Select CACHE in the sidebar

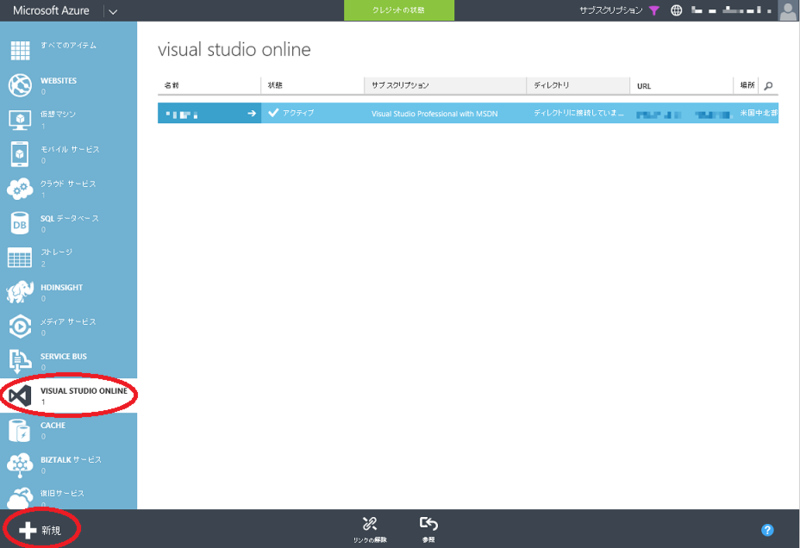point(53,425)
